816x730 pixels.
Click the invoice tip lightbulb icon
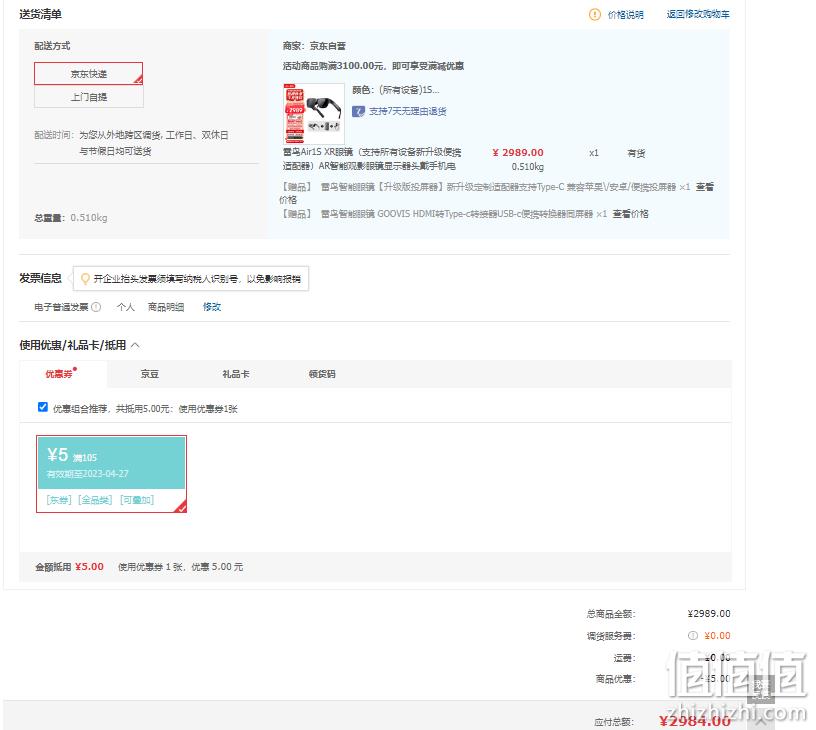(85, 279)
